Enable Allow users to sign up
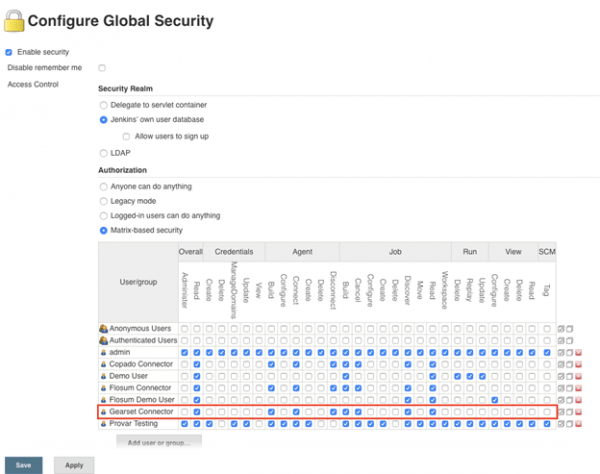 126,137
